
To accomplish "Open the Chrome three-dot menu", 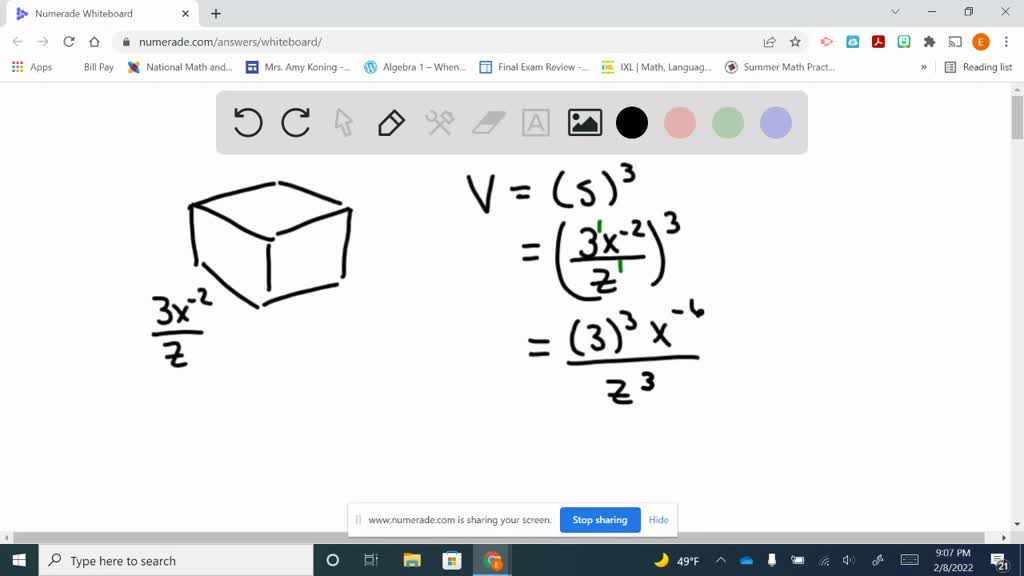I will click(1004, 42).
